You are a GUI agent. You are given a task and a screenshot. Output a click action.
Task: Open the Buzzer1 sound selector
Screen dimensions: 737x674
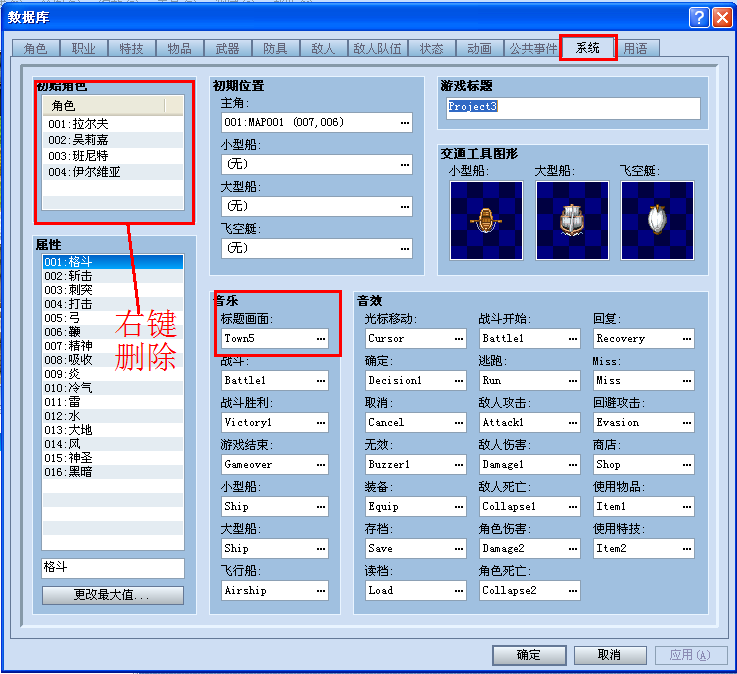click(416, 464)
